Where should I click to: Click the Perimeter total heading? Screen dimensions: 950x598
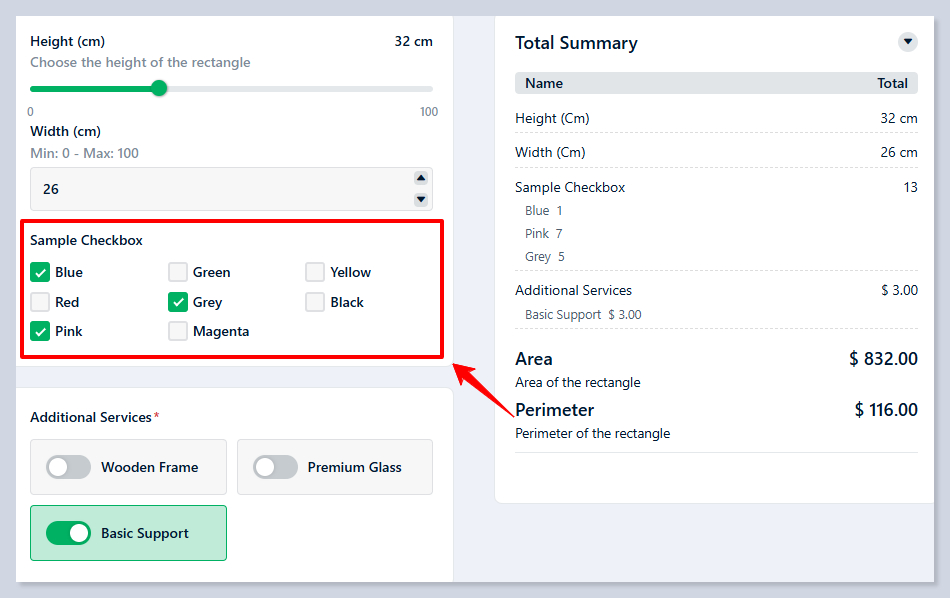click(555, 410)
